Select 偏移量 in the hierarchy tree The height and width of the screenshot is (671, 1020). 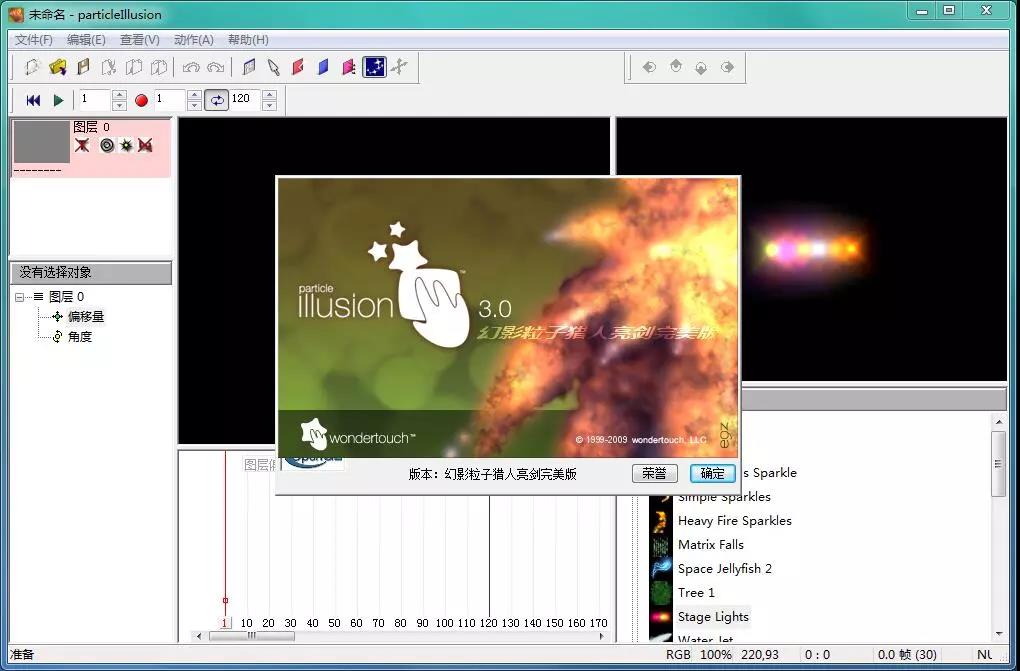[86, 317]
